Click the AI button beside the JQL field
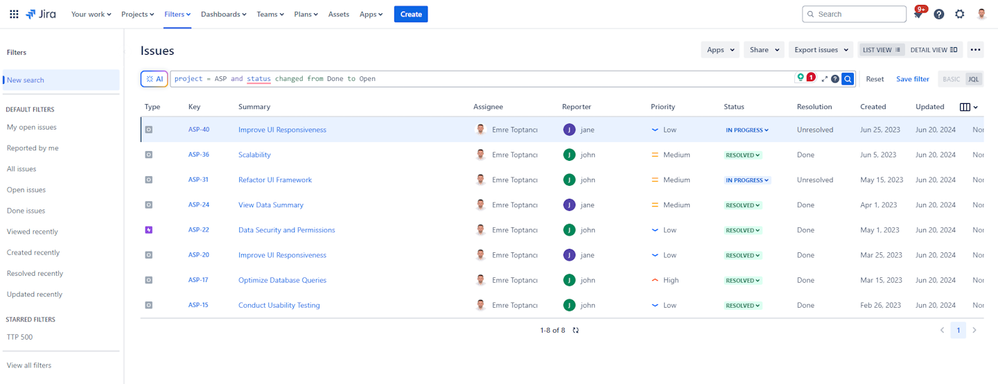Image resolution: width=998 pixels, height=384 pixels. pos(154,79)
